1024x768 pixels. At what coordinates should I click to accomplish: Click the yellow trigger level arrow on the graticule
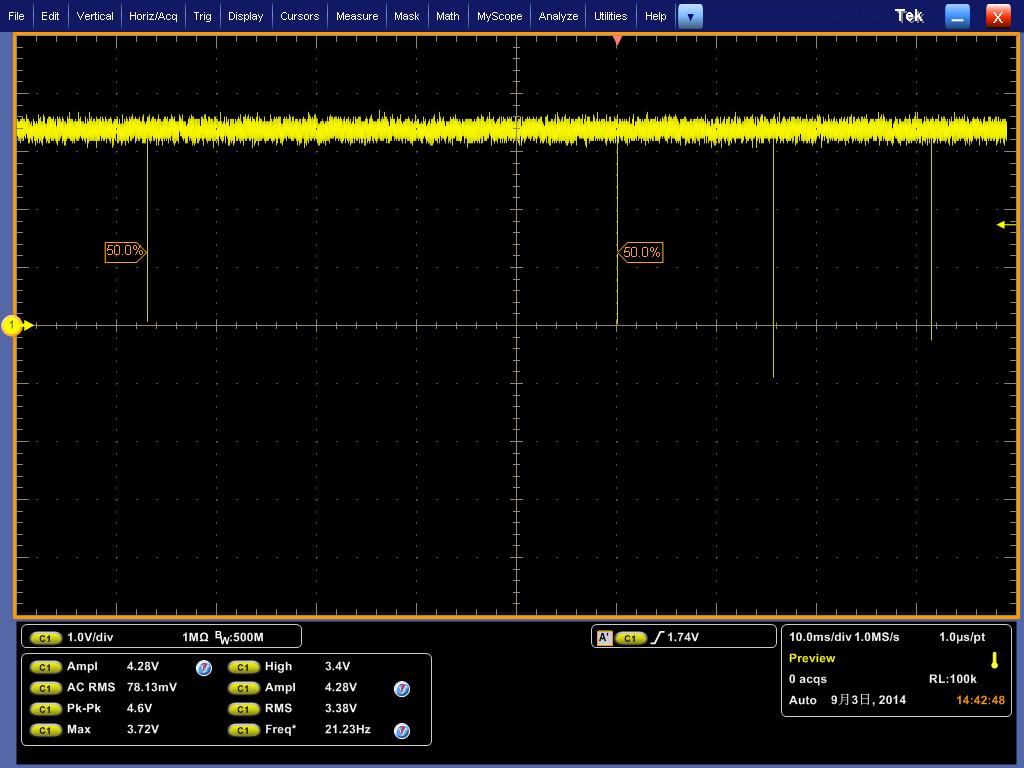click(1006, 225)
